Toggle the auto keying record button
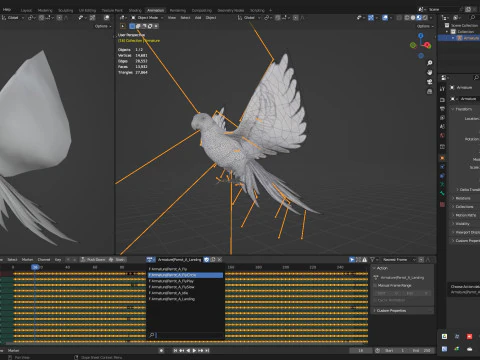The image size is (480, 360). coord(161,350)
